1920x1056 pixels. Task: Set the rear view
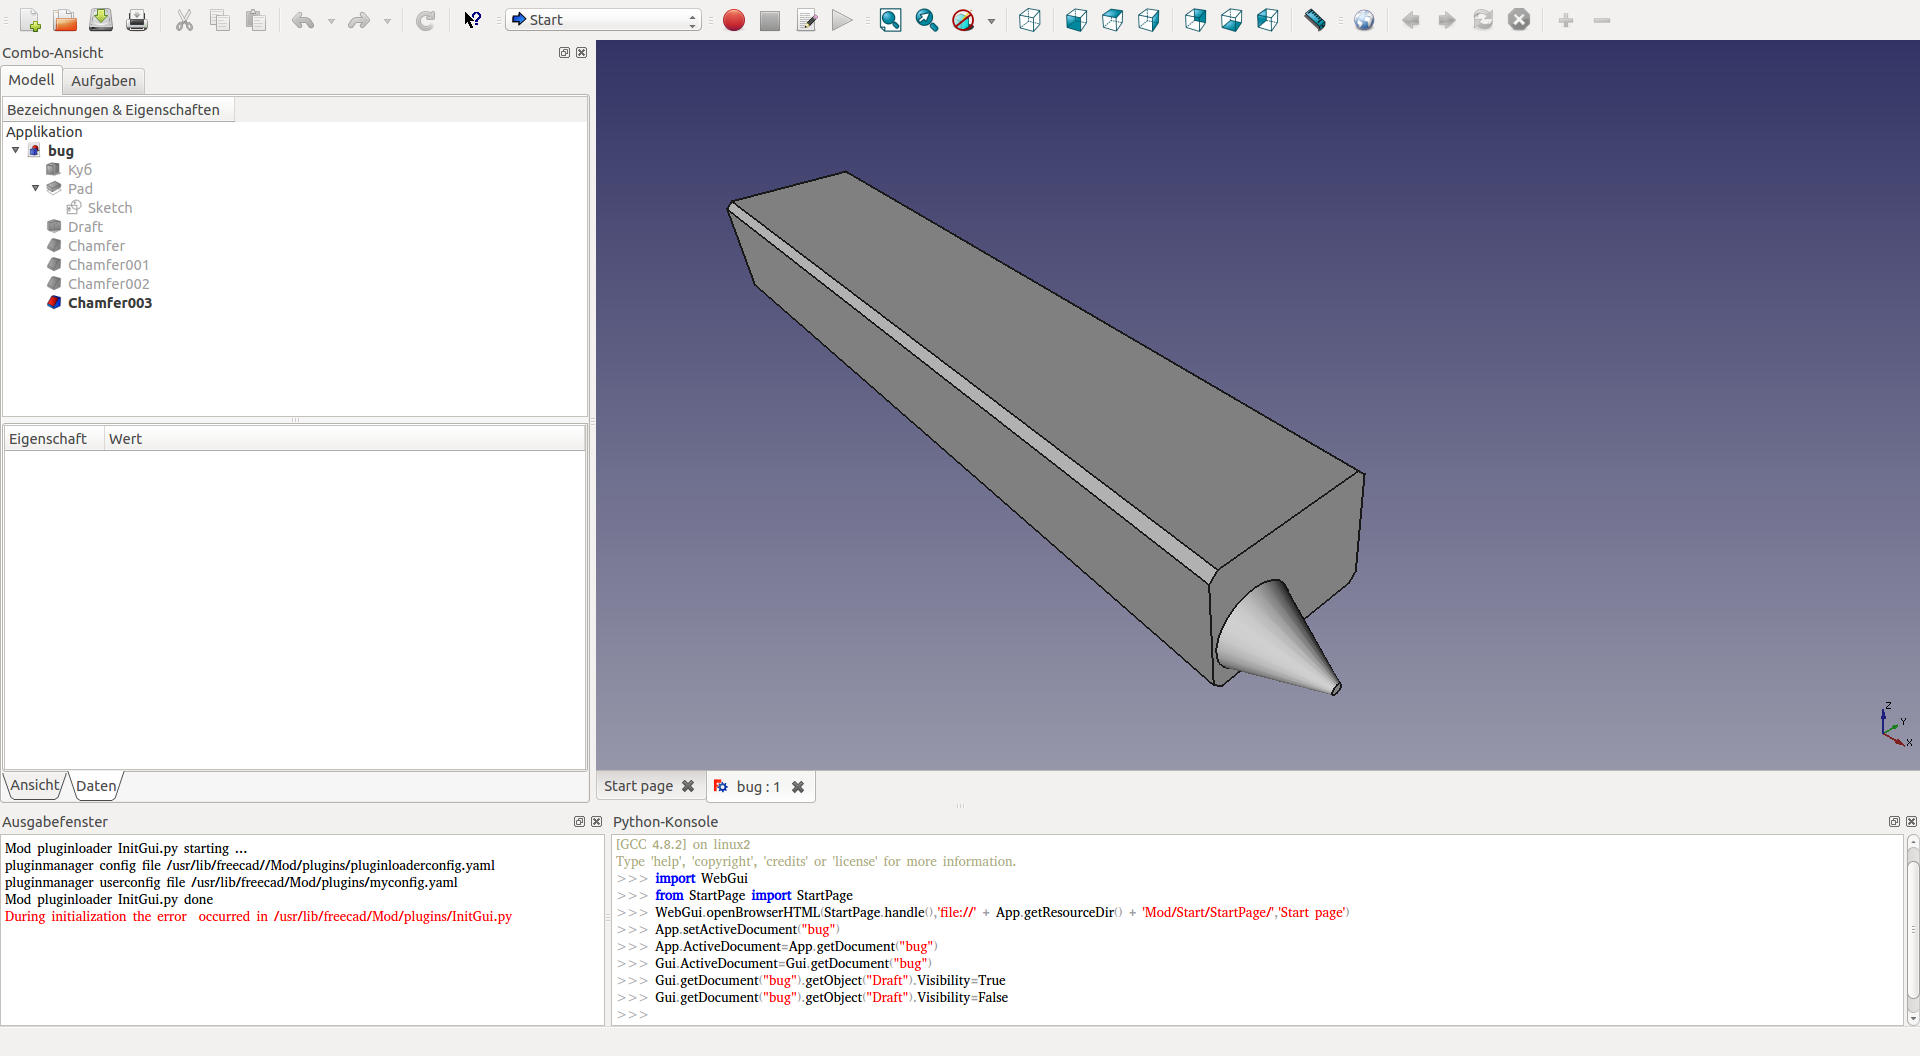(1196, 20)
